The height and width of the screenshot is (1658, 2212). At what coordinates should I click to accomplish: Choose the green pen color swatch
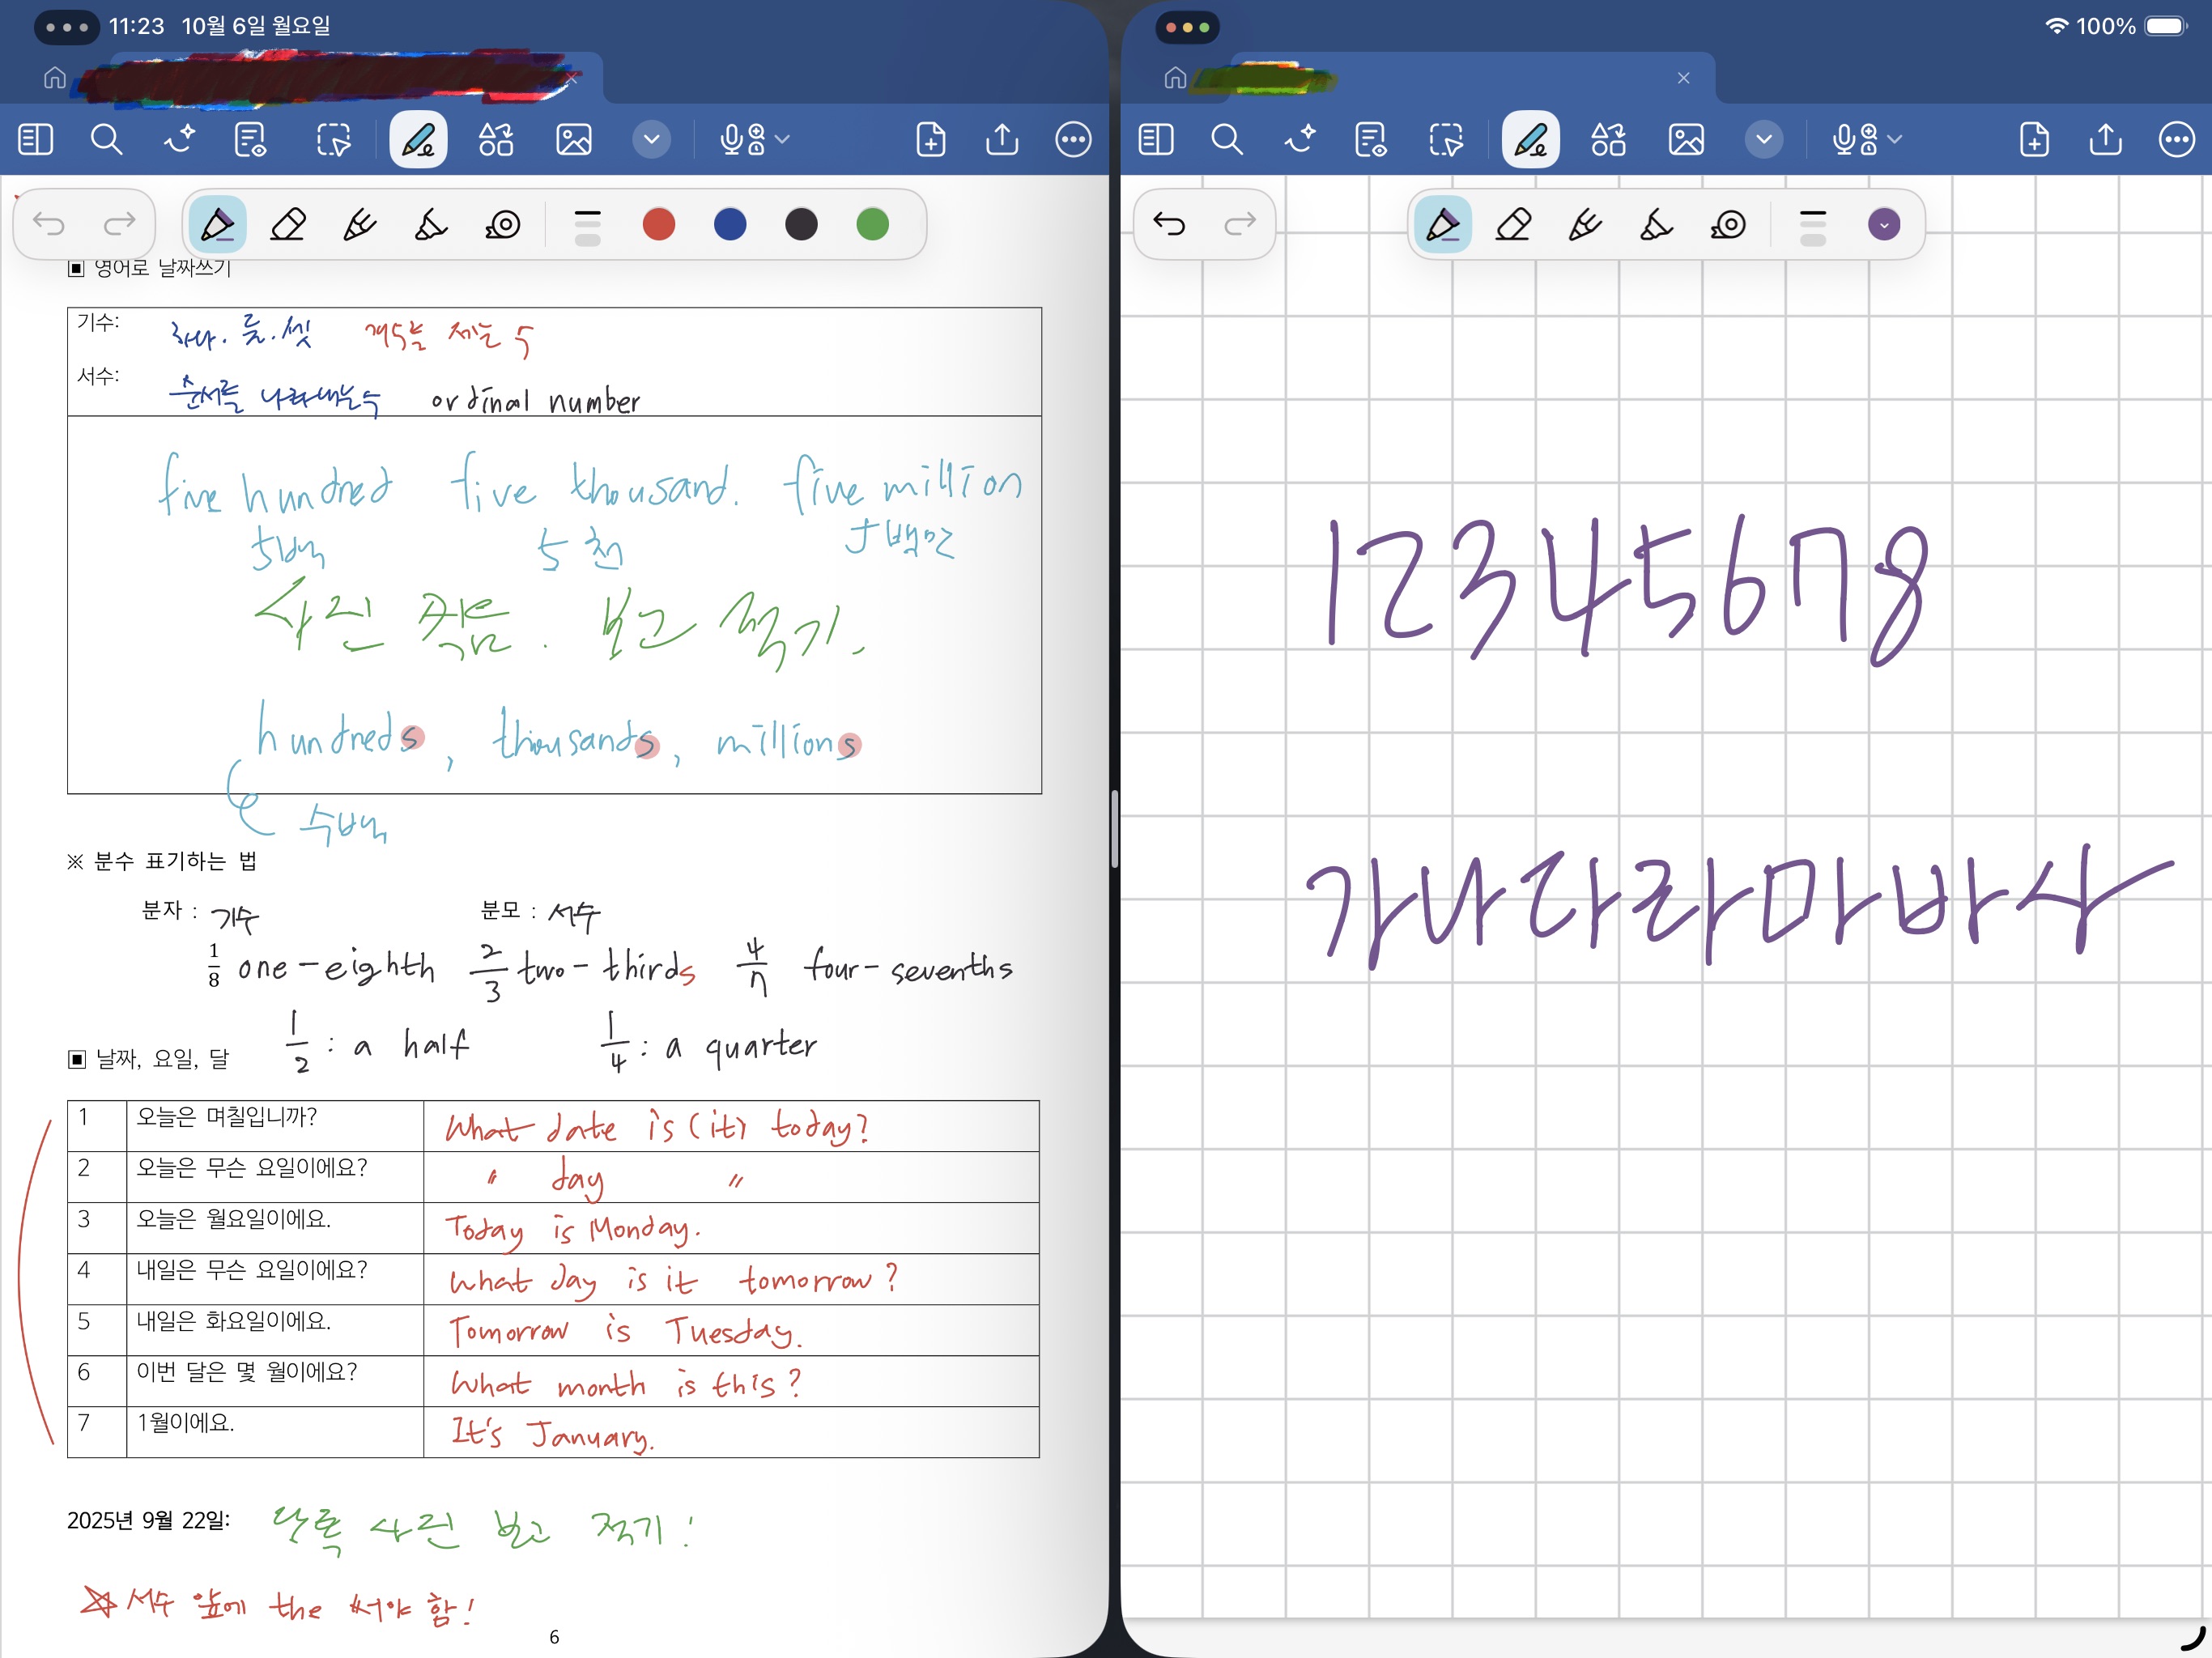pyautogui.click(x=872, y=224)
